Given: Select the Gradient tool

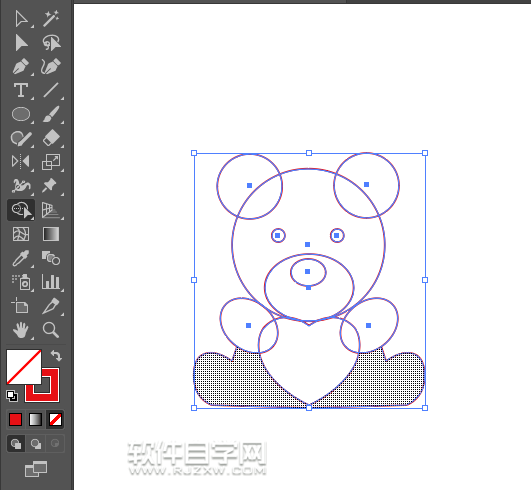Looking at the screenshot, I should pyautogui.click(x=51, y=234).
